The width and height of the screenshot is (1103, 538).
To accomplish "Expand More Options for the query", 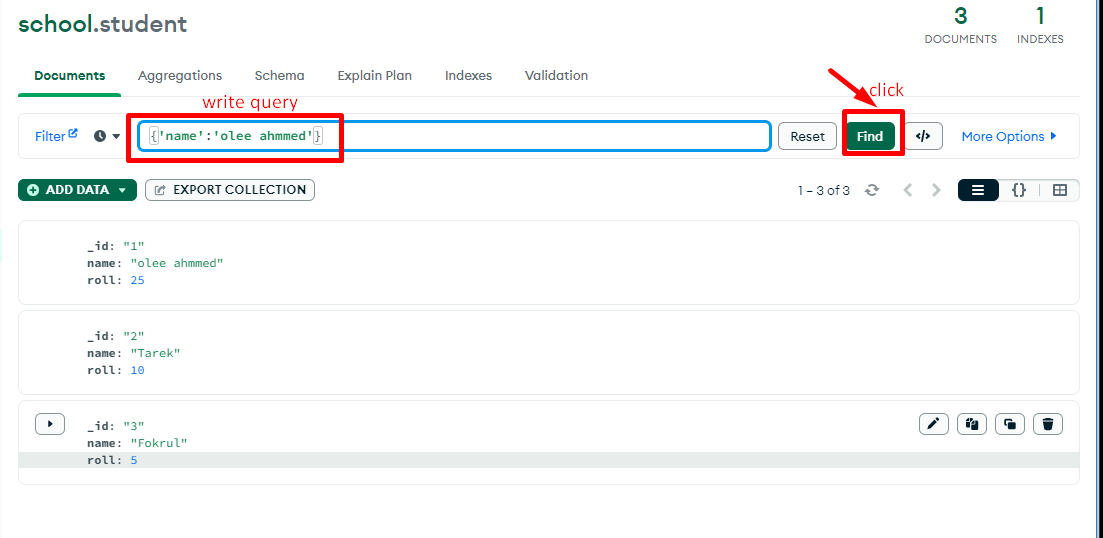I will [1008, 136].
